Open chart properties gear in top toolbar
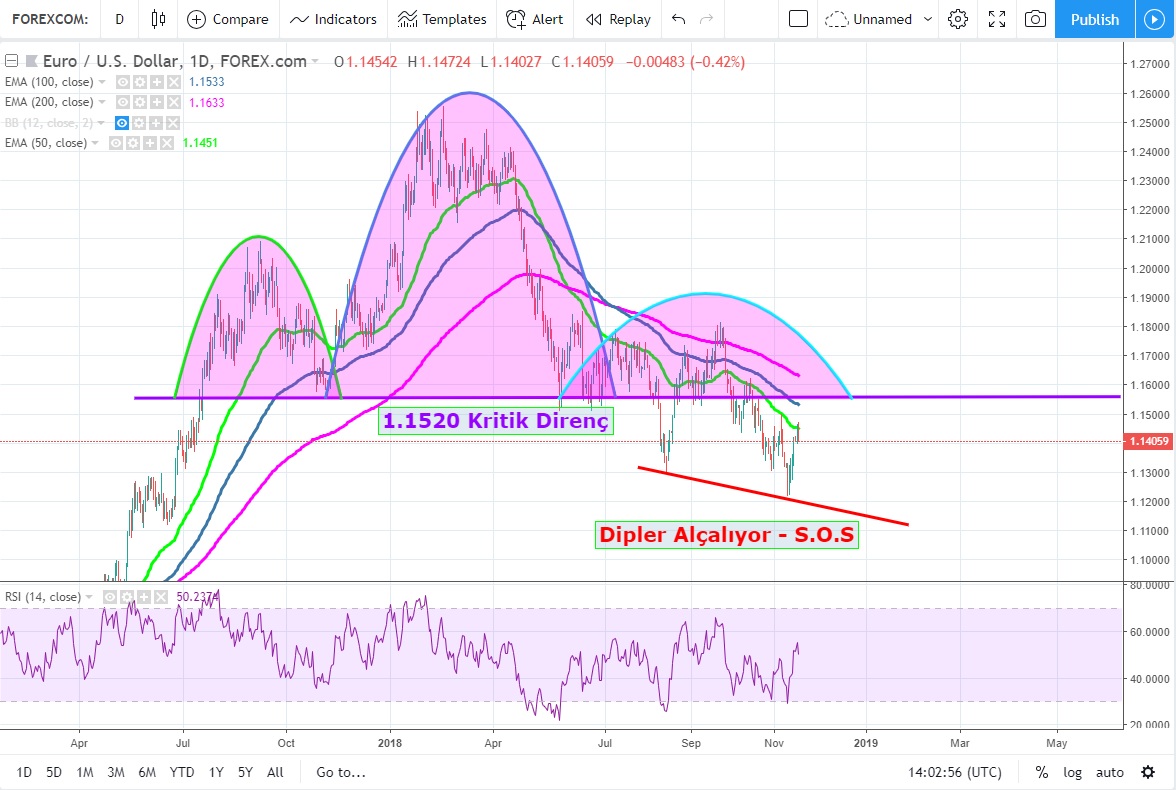 point(958,19)
